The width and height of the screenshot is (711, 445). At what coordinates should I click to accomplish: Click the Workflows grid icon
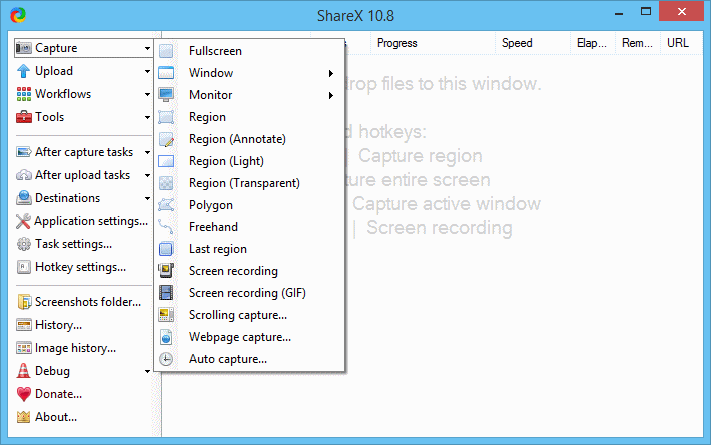tap(24, 94)
